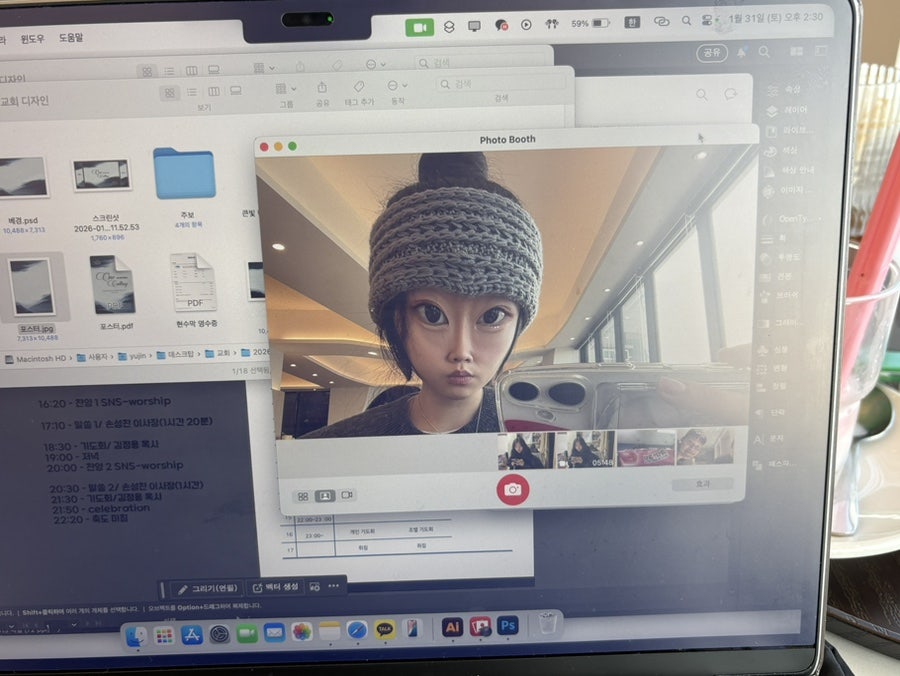Open the Photo Booth effects button
This screenshot has height=676, width=900.
click(x=703, y=484)
